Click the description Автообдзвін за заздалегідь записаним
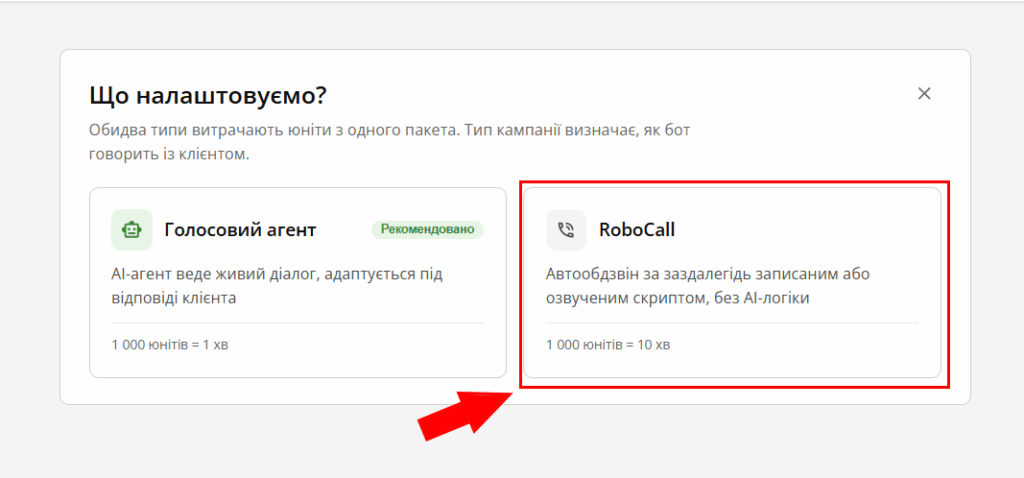Screen dimensions: 1024x478 [x=708, y=286]
